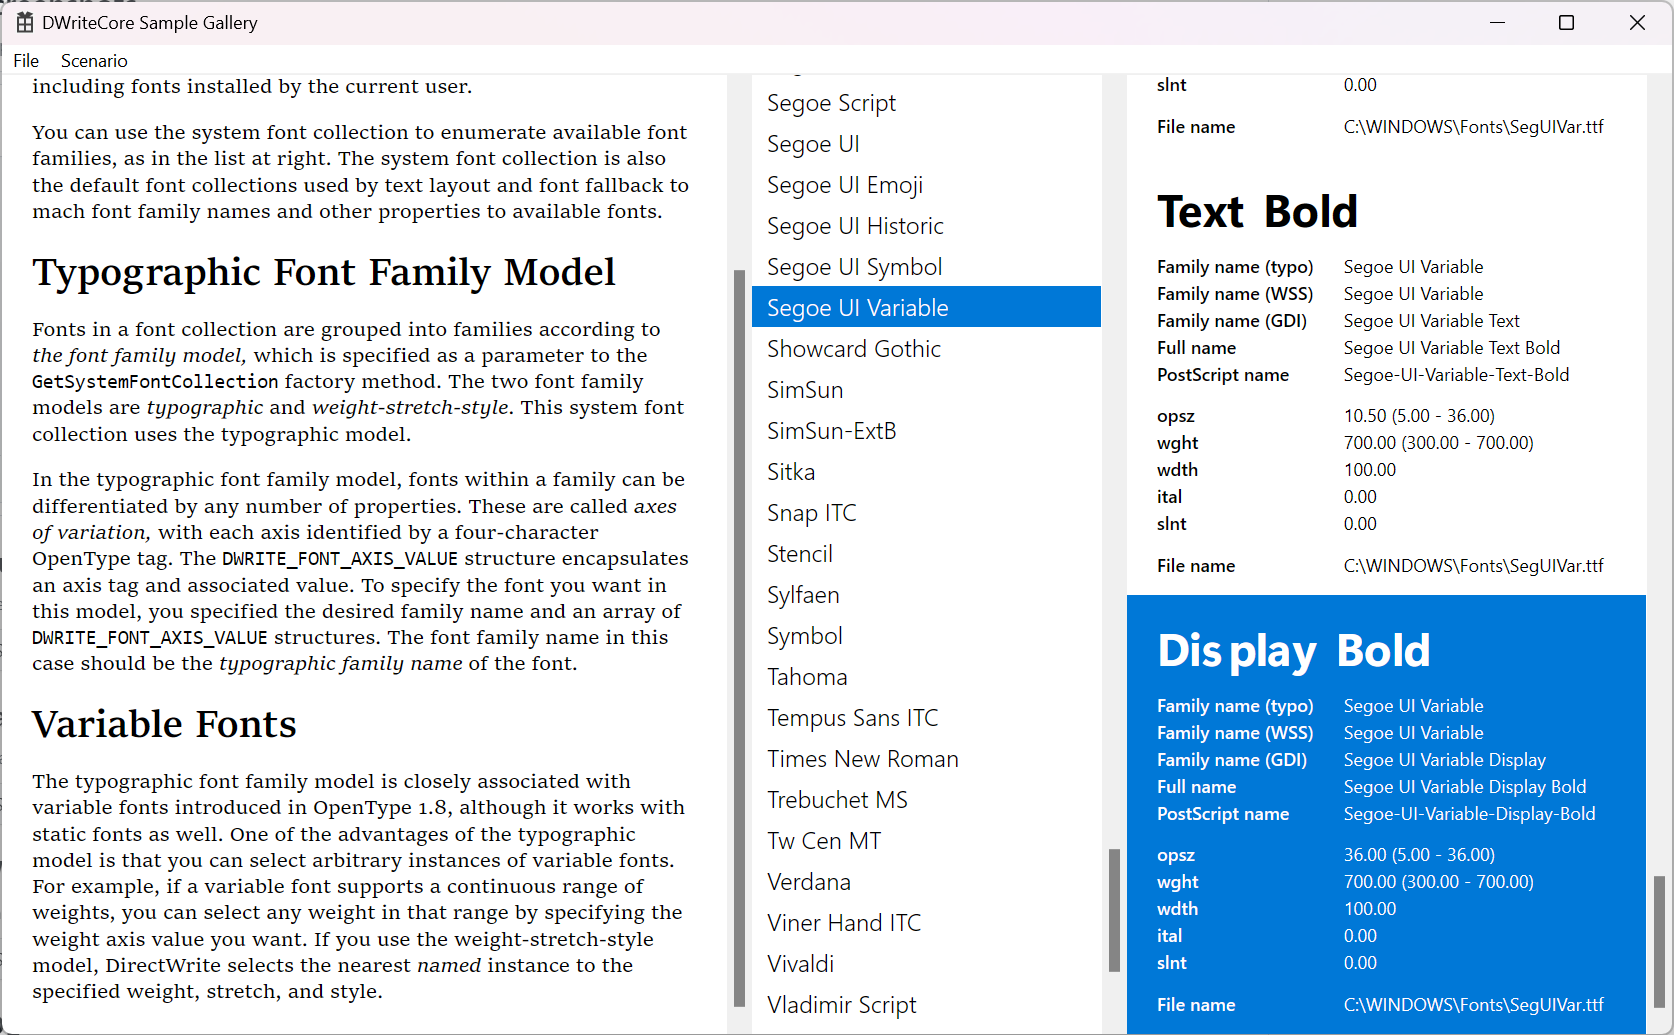Open the Scenario menu
1674x1035 pixels.
pyautogui.click(x=93, y=60)
